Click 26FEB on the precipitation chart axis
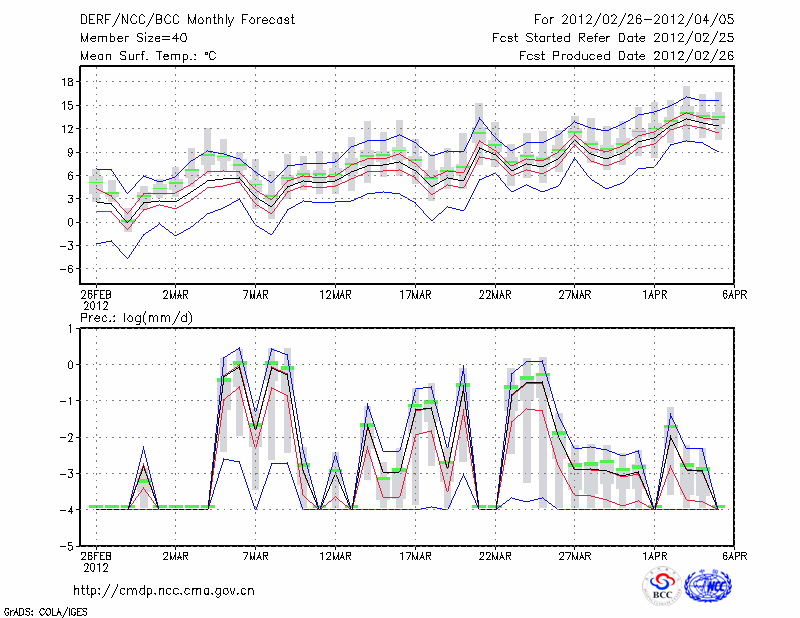The image size is (800, 618). pos(96,556)
